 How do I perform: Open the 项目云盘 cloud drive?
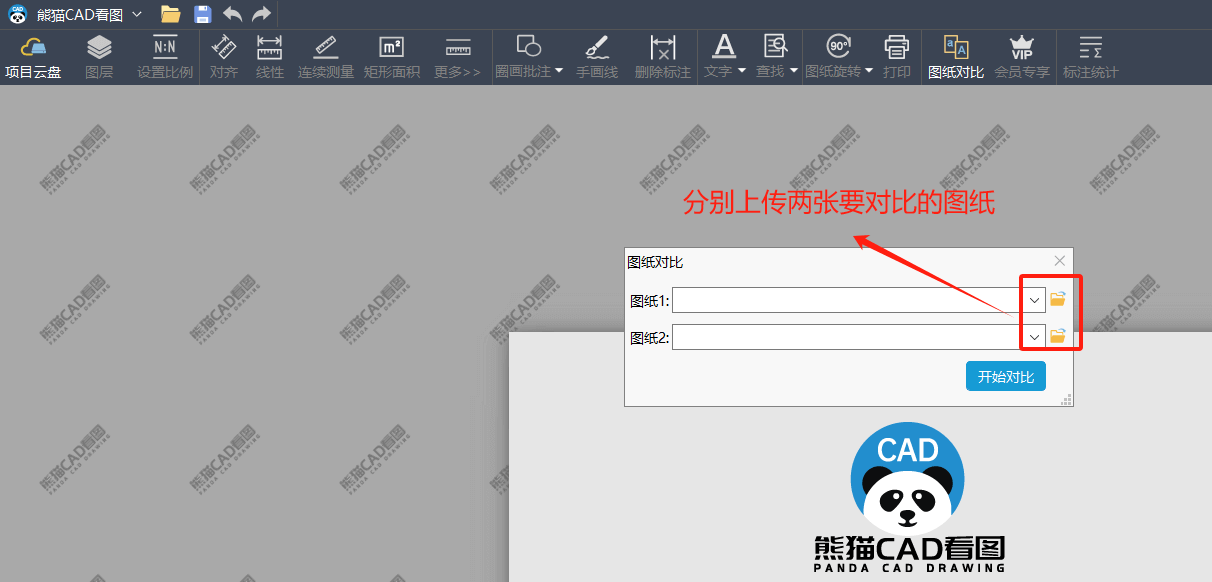click(x=33, y=57)
